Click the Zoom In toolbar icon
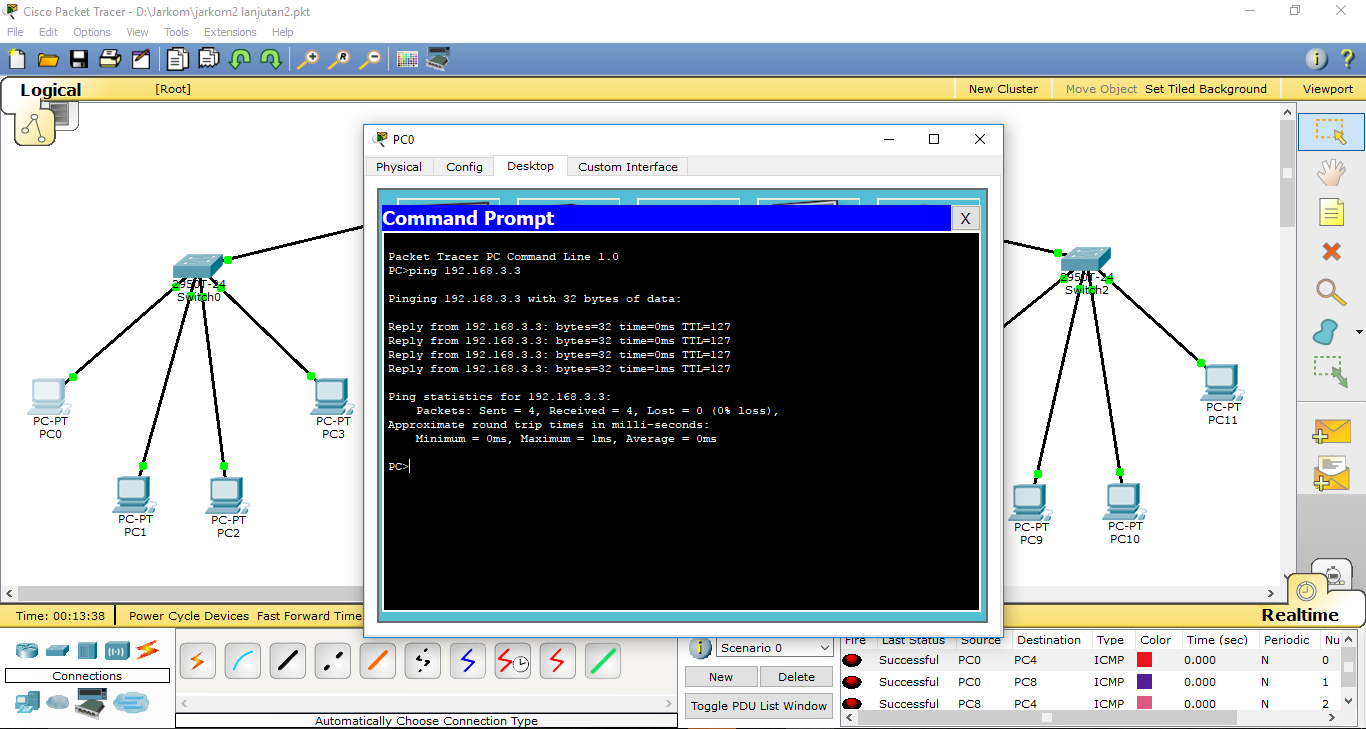This screenshot has height=729, width=1366. [308, 59]
